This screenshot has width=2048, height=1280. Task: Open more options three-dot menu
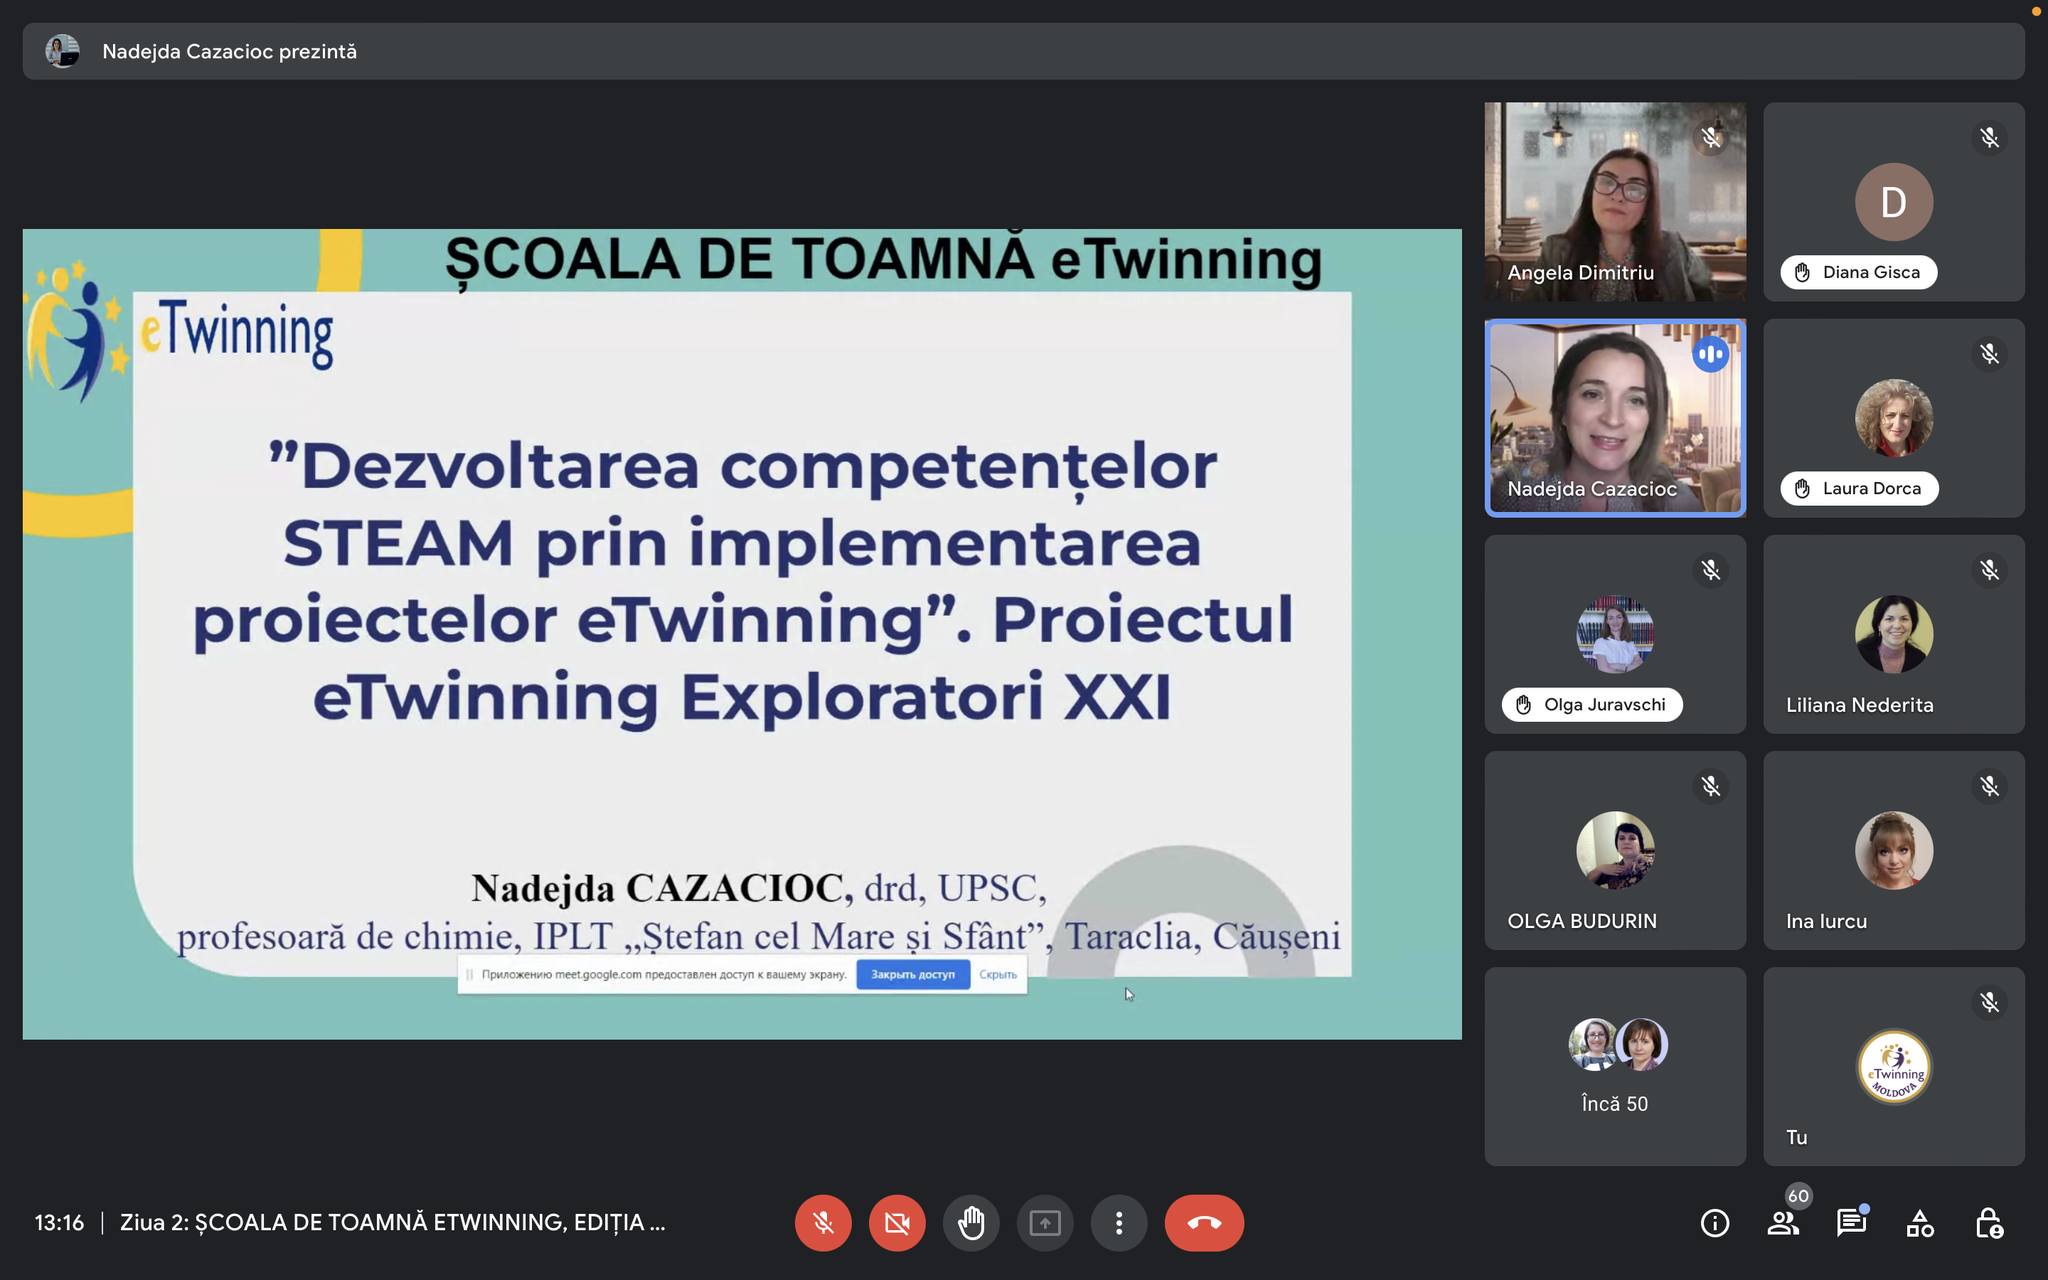point(1119,1223)
